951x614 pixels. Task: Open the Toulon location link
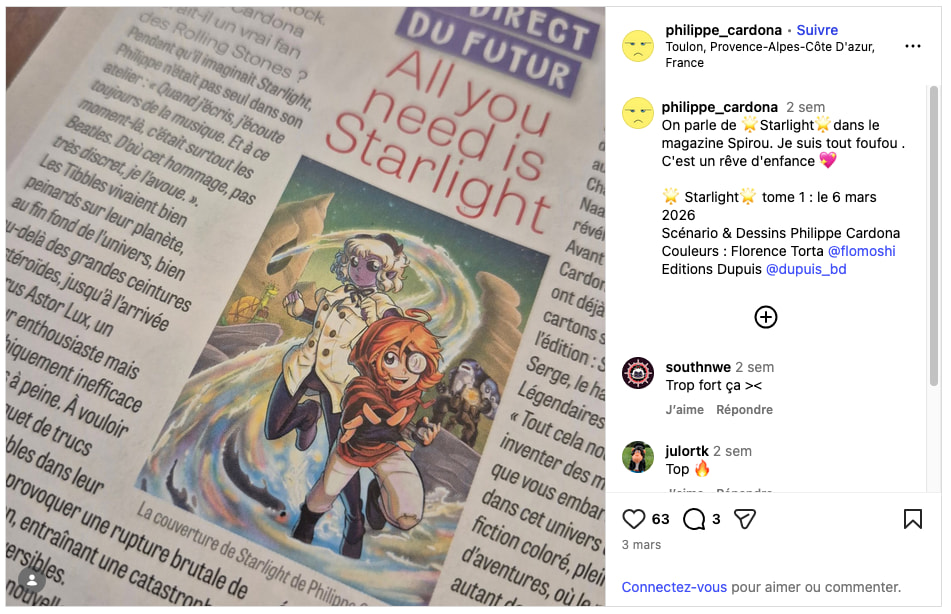pyautogui.click(x=770, y=55)
